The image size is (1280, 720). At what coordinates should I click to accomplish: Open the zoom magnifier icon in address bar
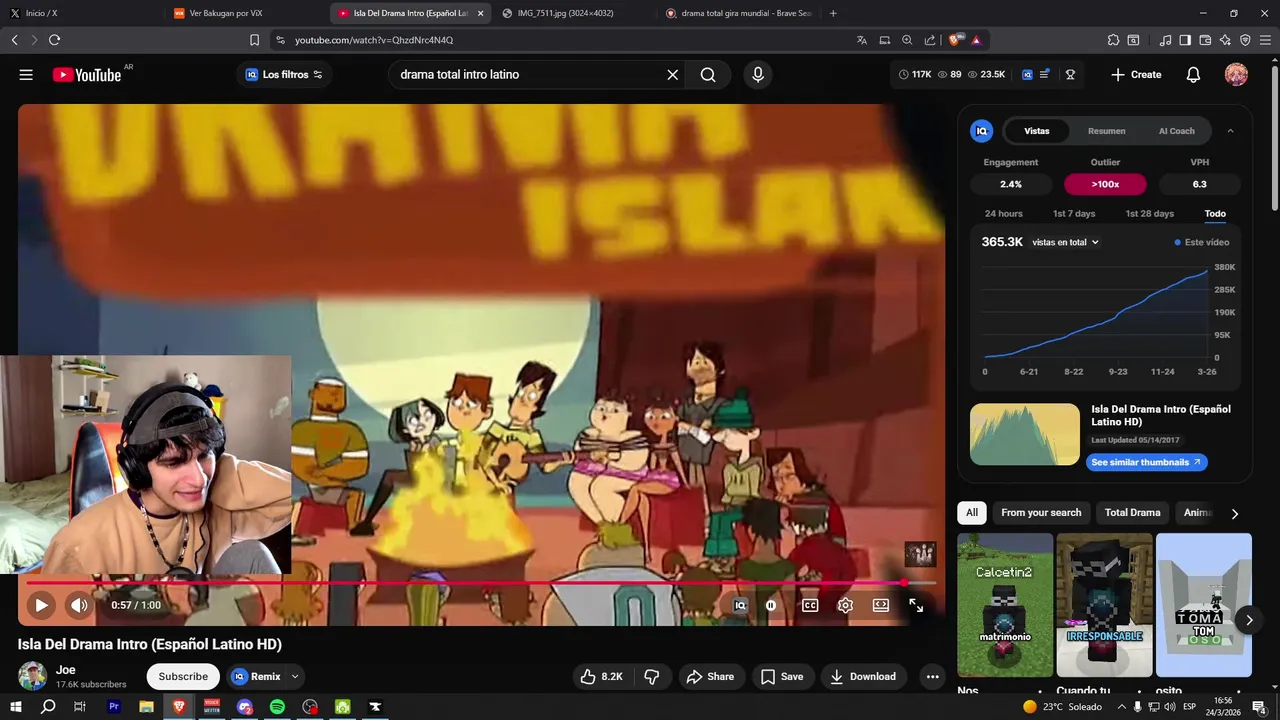[907, 40]
